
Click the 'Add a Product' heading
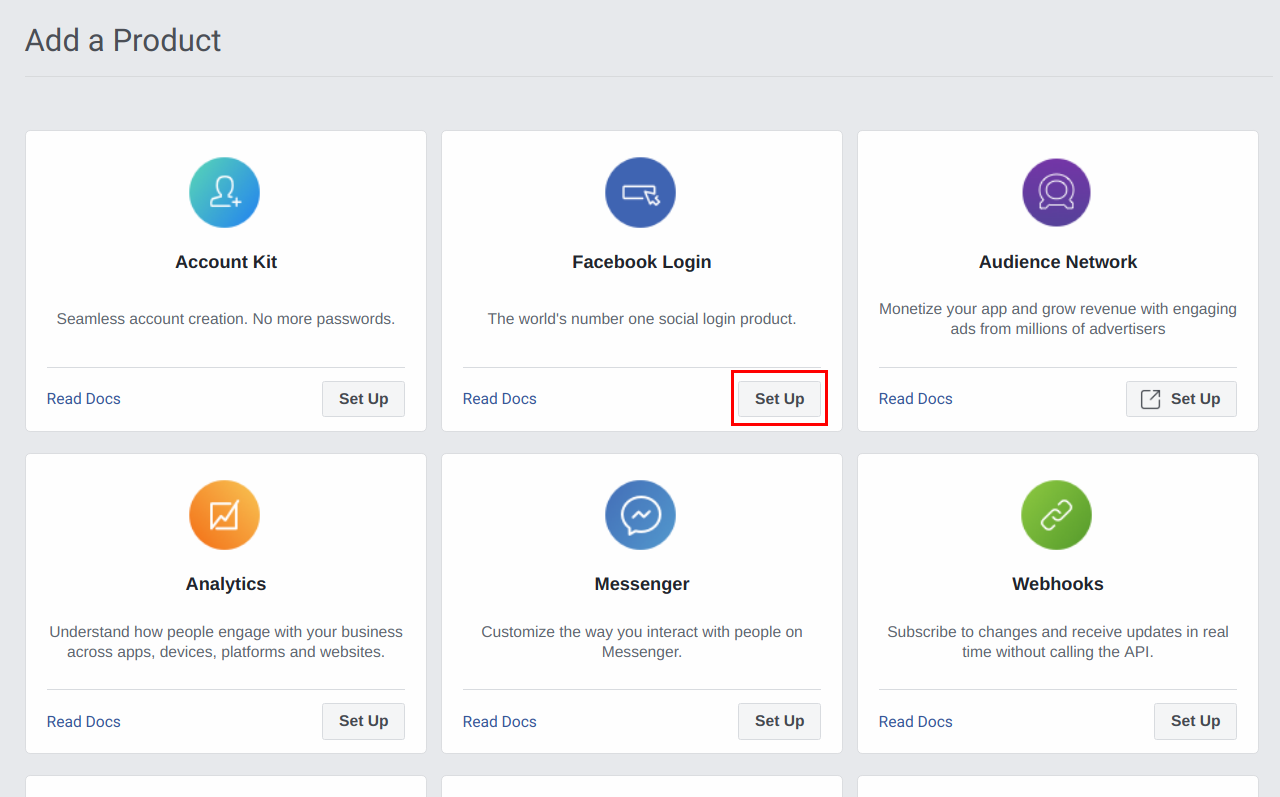[123, 40]
